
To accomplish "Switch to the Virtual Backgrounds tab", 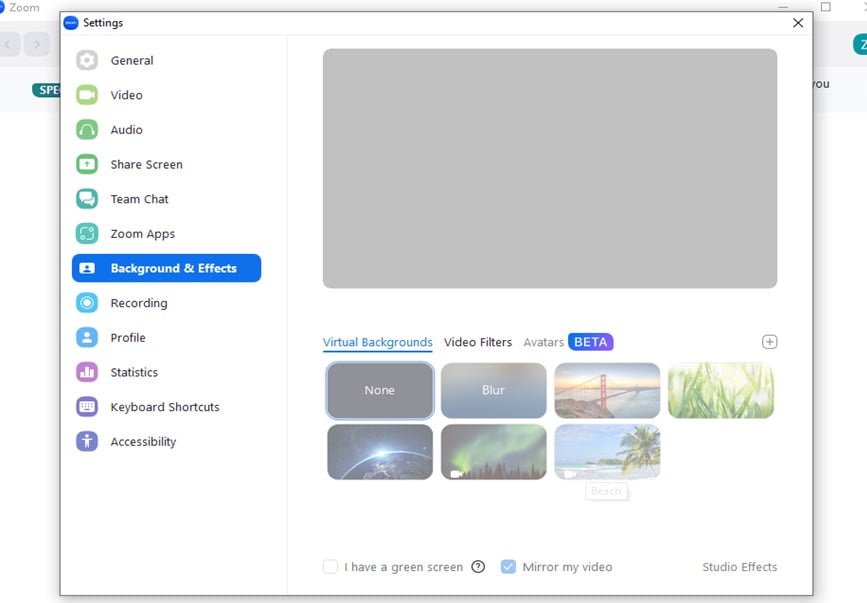I will point(378,343).
